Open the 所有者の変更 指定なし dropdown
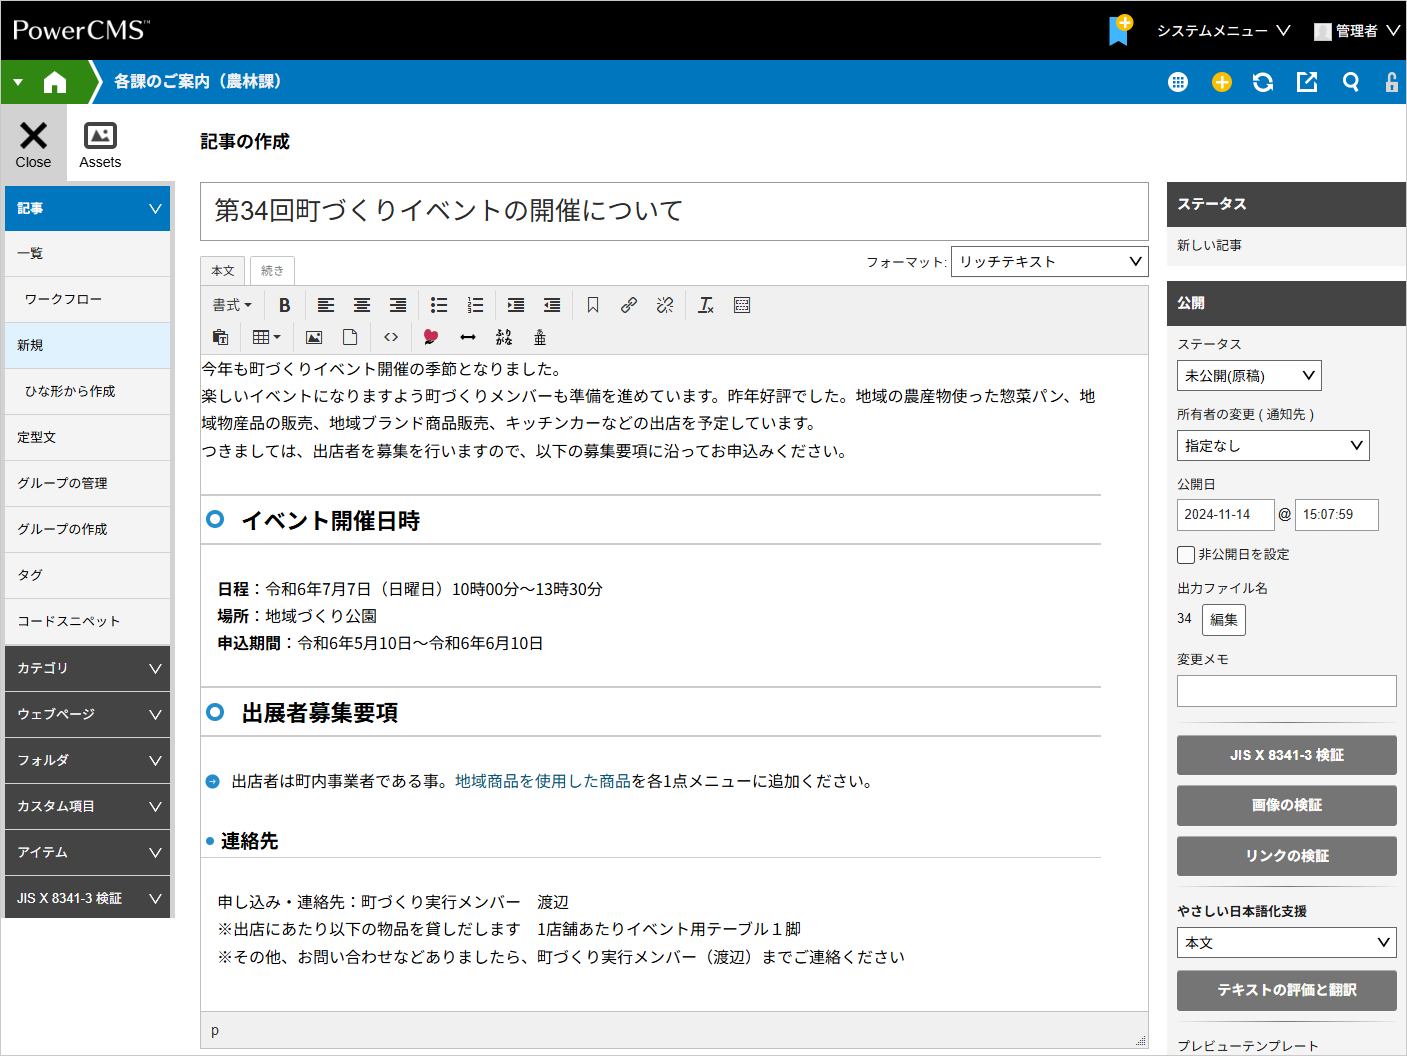Viewport: 1407px width, 1056px height. (x=1273, y=445)
